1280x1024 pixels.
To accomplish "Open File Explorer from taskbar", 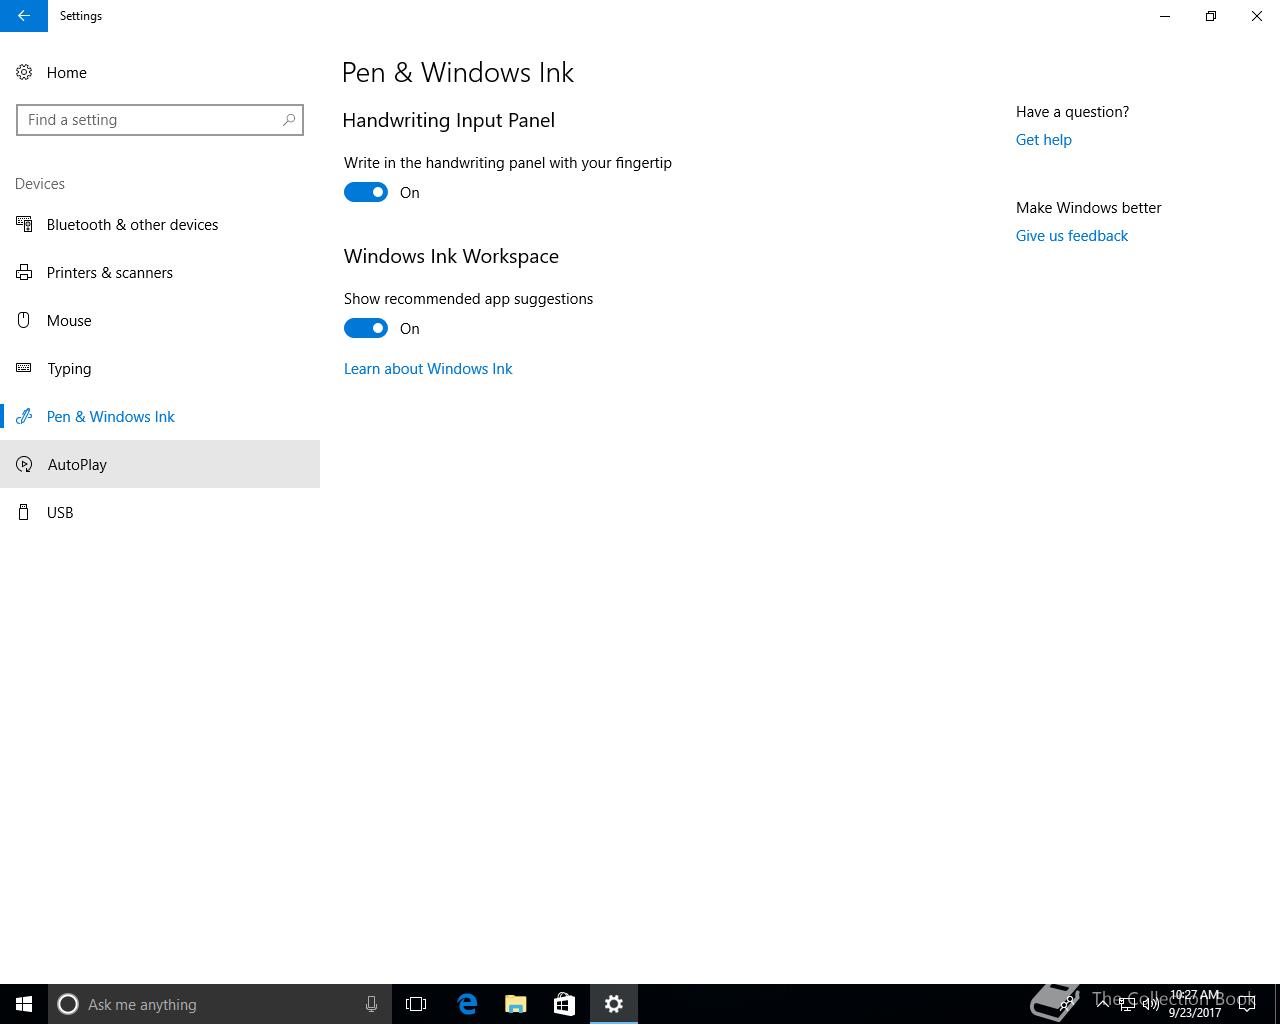I will pos(516,1004).
